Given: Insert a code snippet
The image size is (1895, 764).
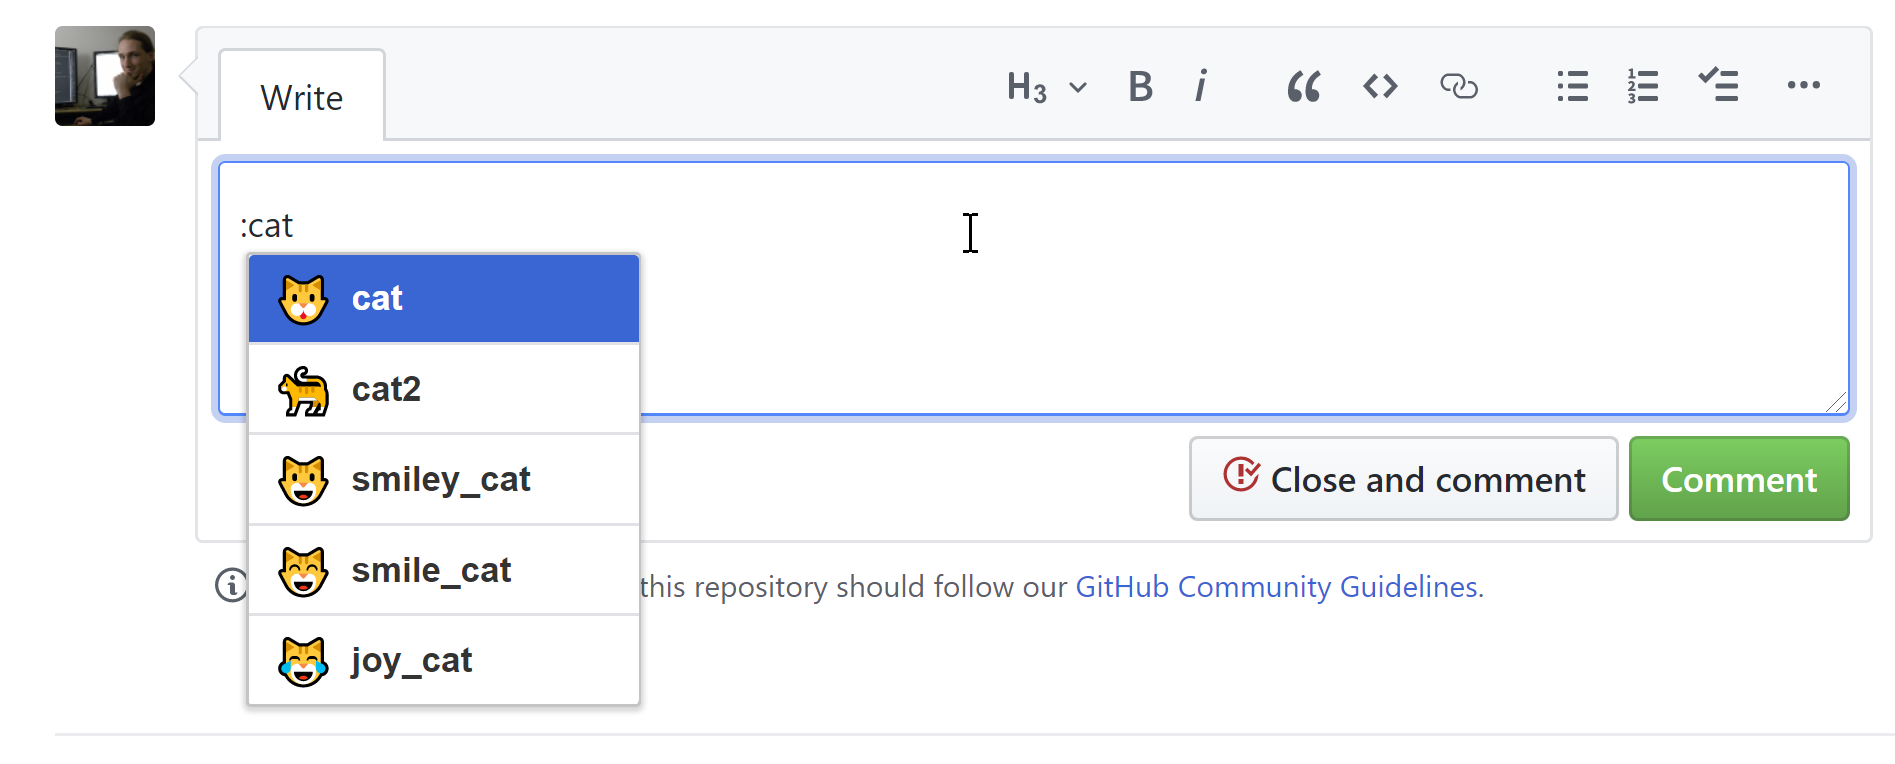Looking at the screenshot, I should 1379,87.
